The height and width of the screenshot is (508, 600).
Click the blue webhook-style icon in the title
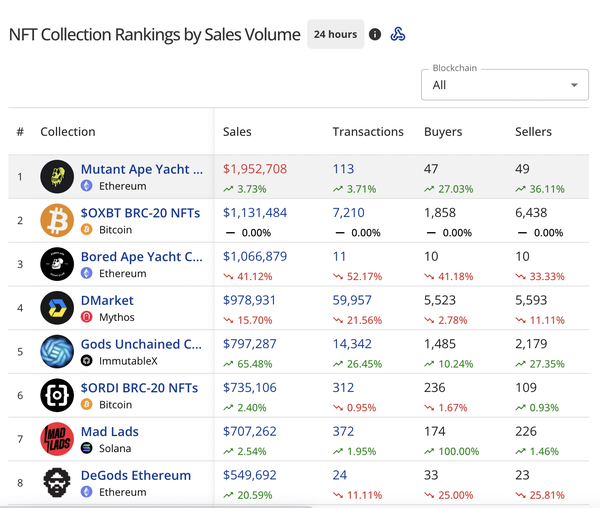(x=398, y=34)
